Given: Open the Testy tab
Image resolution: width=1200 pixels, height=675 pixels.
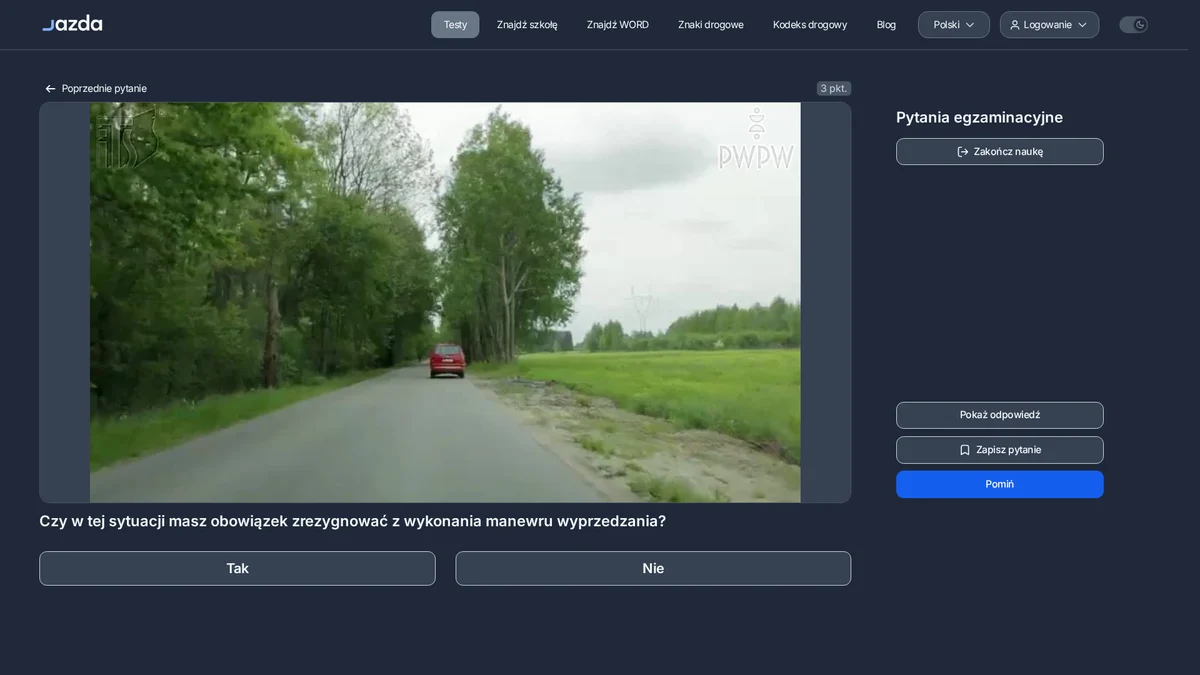Looking at the screenshot, I should (455, 25).
